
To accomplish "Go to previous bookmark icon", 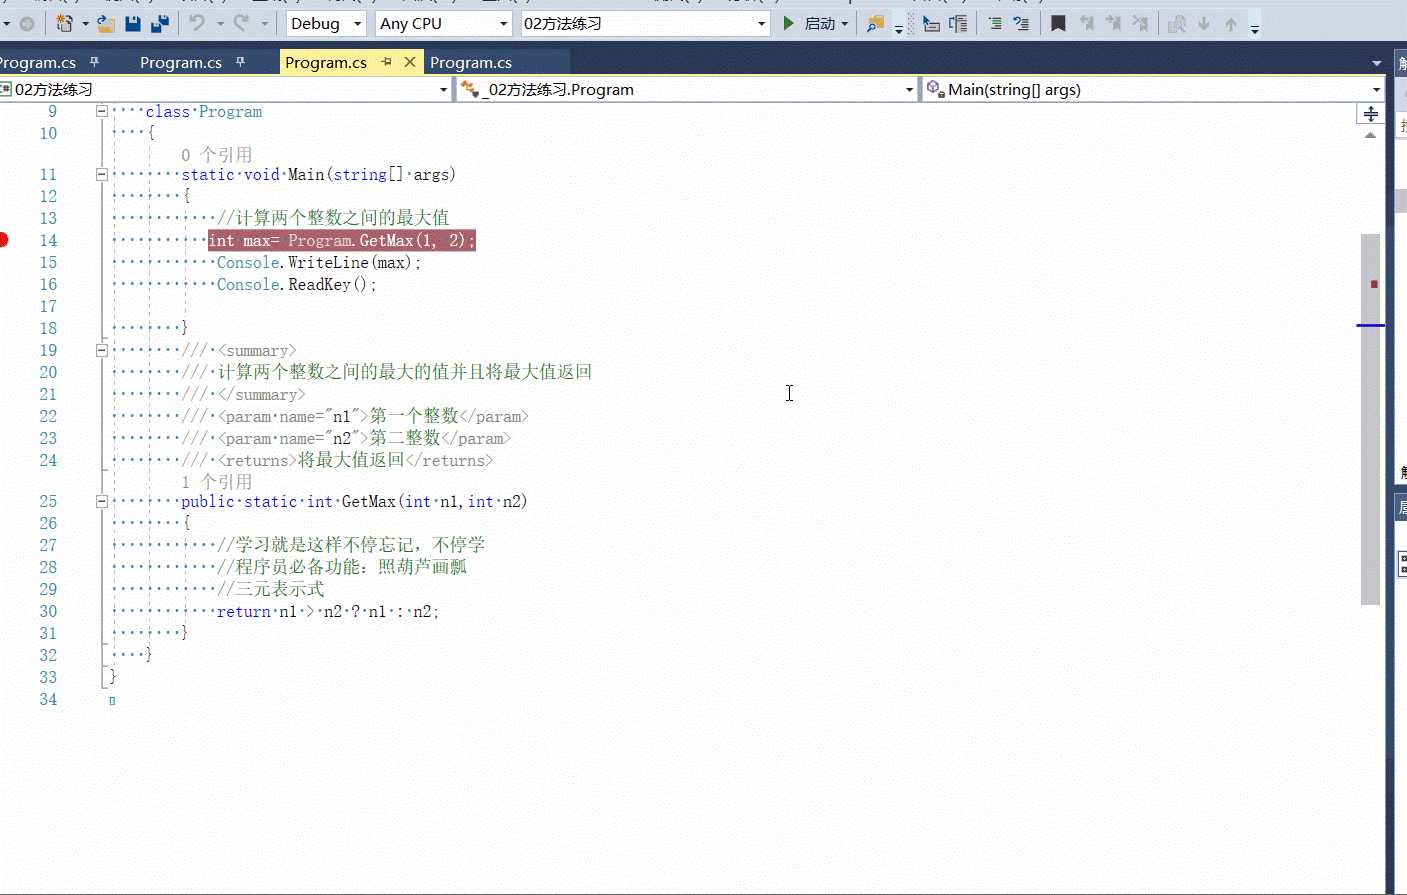I will point(1086,23).
